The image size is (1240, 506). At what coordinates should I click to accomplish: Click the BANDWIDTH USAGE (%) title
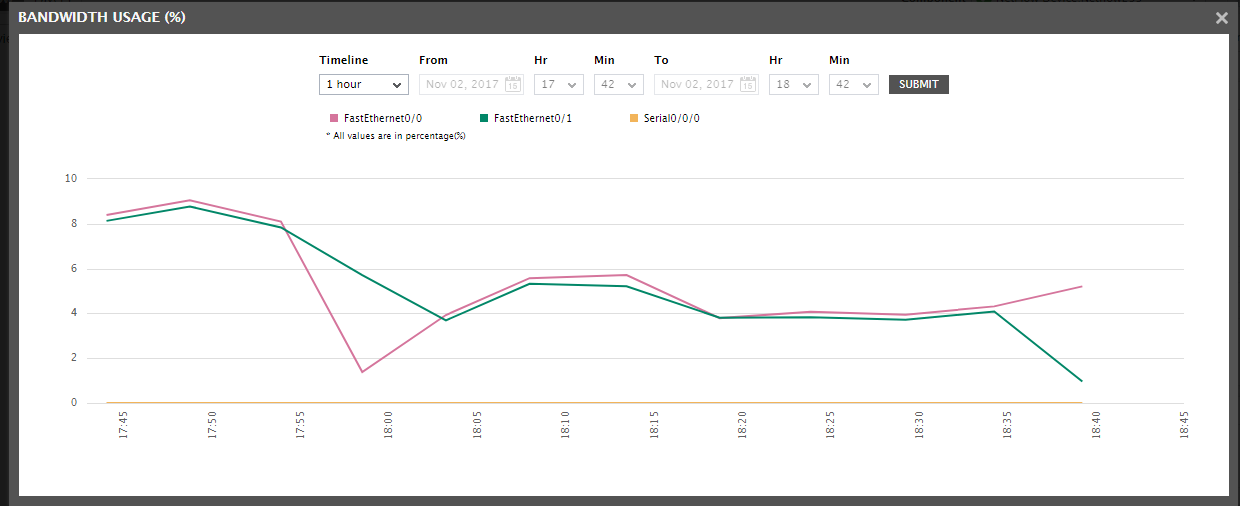tap(101, 18)
